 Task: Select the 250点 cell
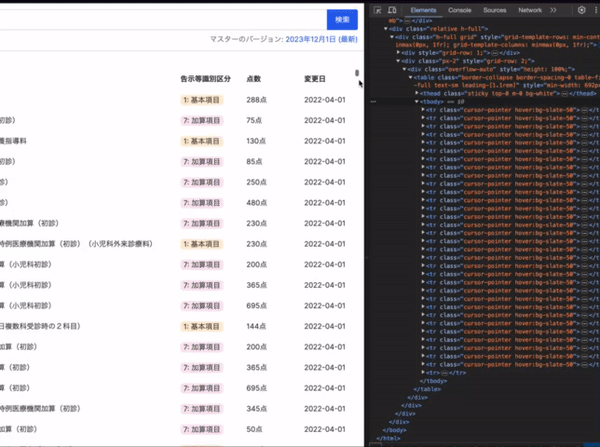point(256,182)
